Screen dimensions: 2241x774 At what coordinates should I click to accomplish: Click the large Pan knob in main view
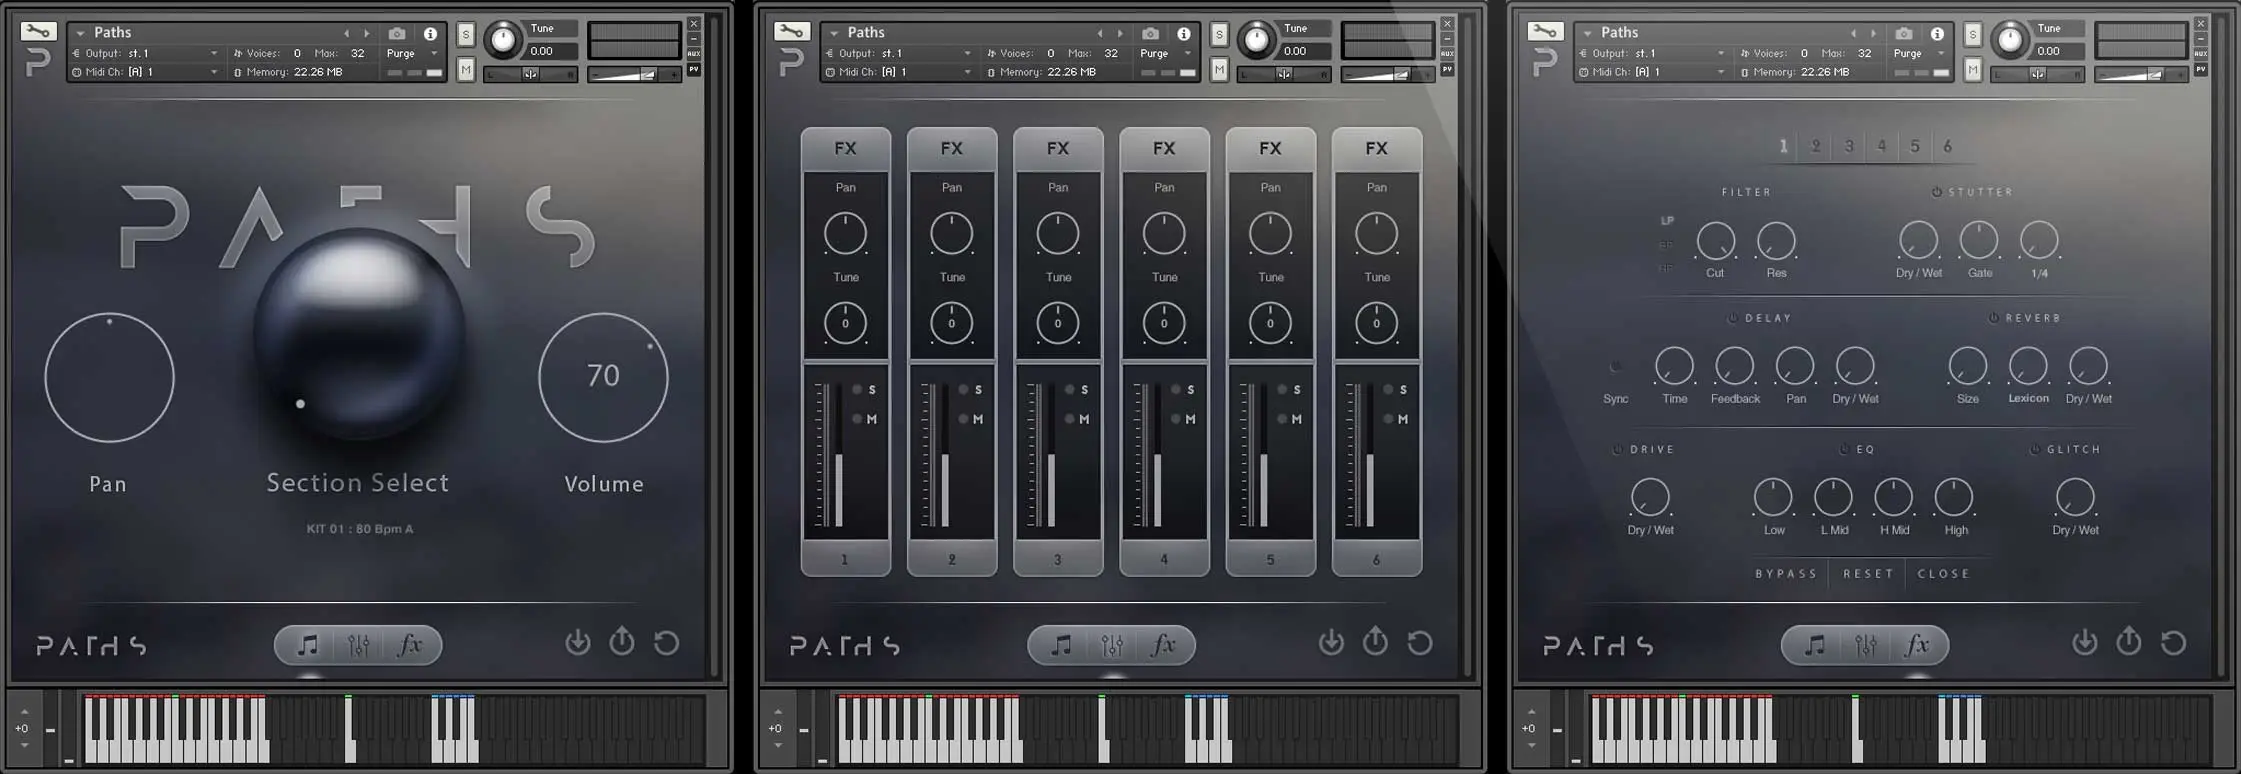[x=109, y=377]
